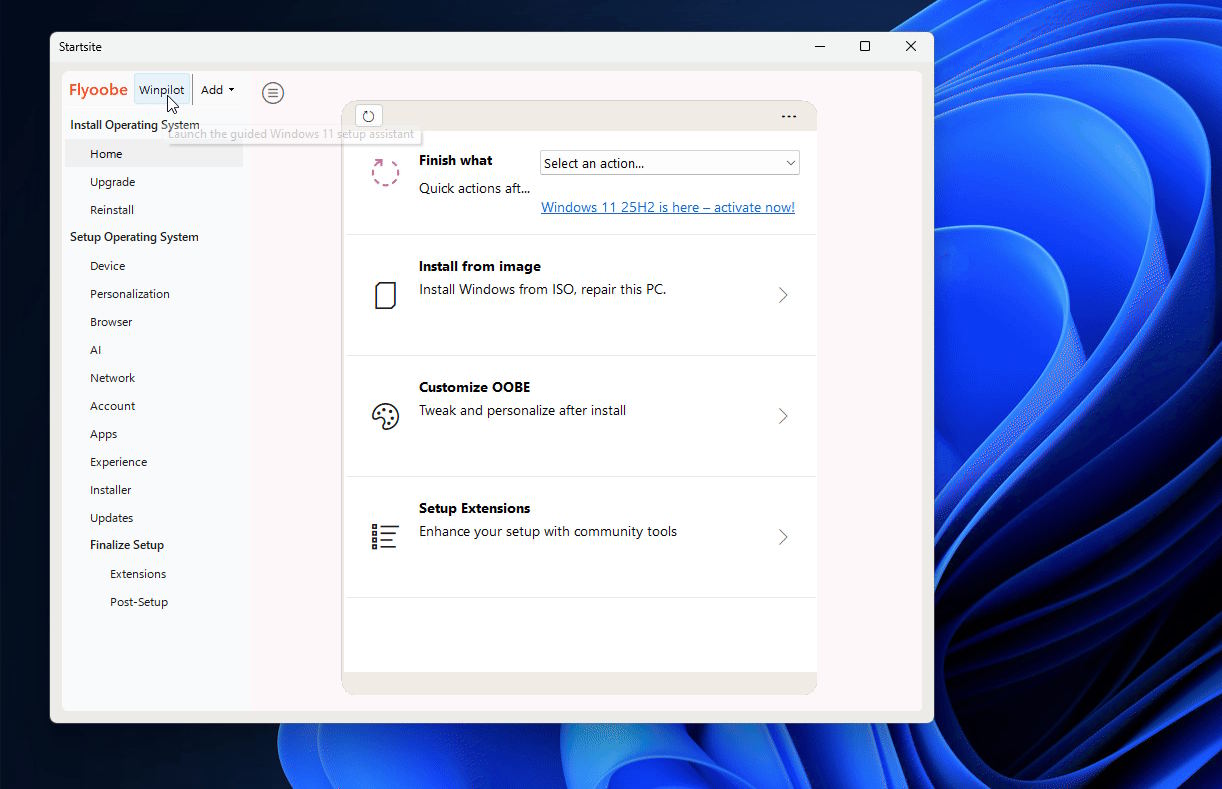The image size is (1222, 789).
Task: Click the circular hamburger menu icon
Action: (273, 93)
